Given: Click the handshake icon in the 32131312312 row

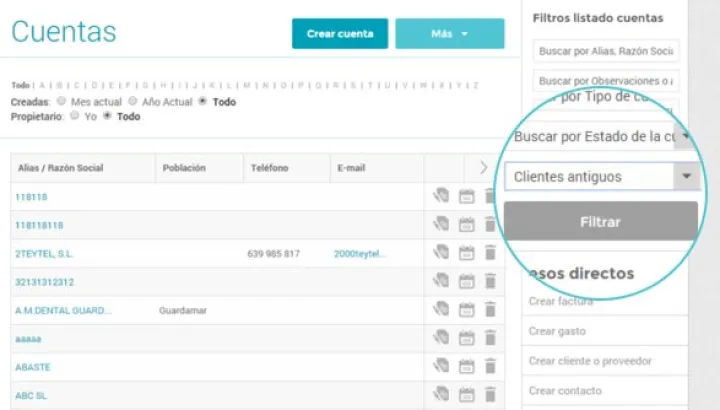Looking at the screenshot, I should [441, 281].
